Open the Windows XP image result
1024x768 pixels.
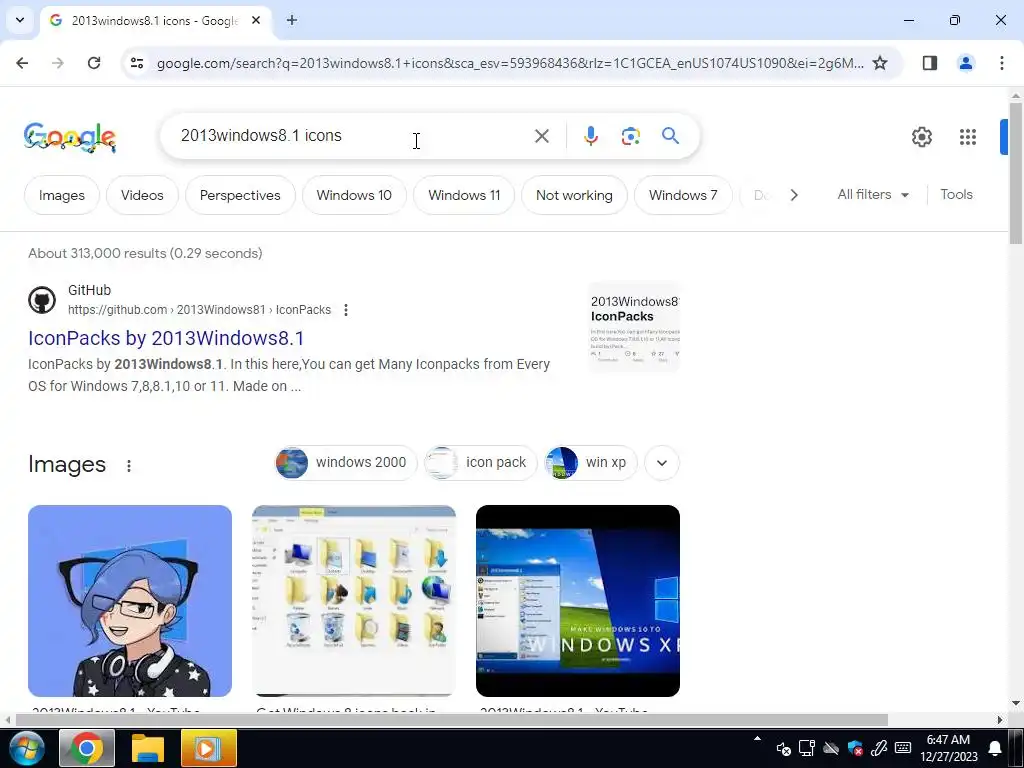tap(578, 601)
